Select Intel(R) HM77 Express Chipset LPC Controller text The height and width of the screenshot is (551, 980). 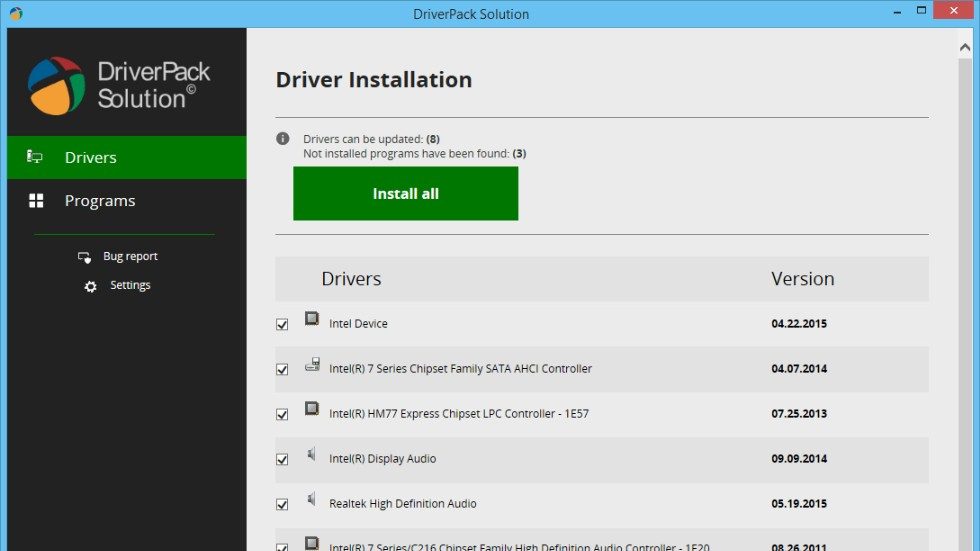[x=459, y=414]
